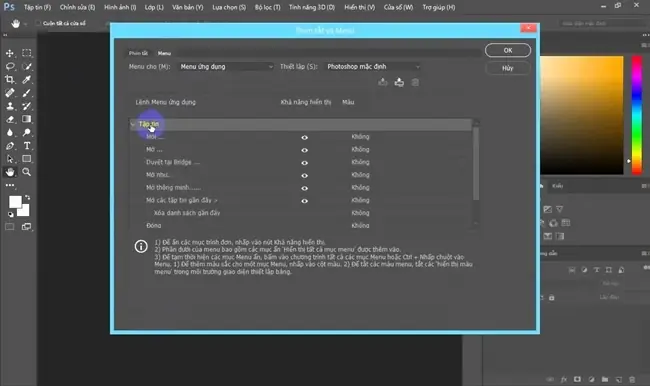
Task: Open color dropdown 'Không' for 'Mới ...'
Action: click(x=360, y=137)
